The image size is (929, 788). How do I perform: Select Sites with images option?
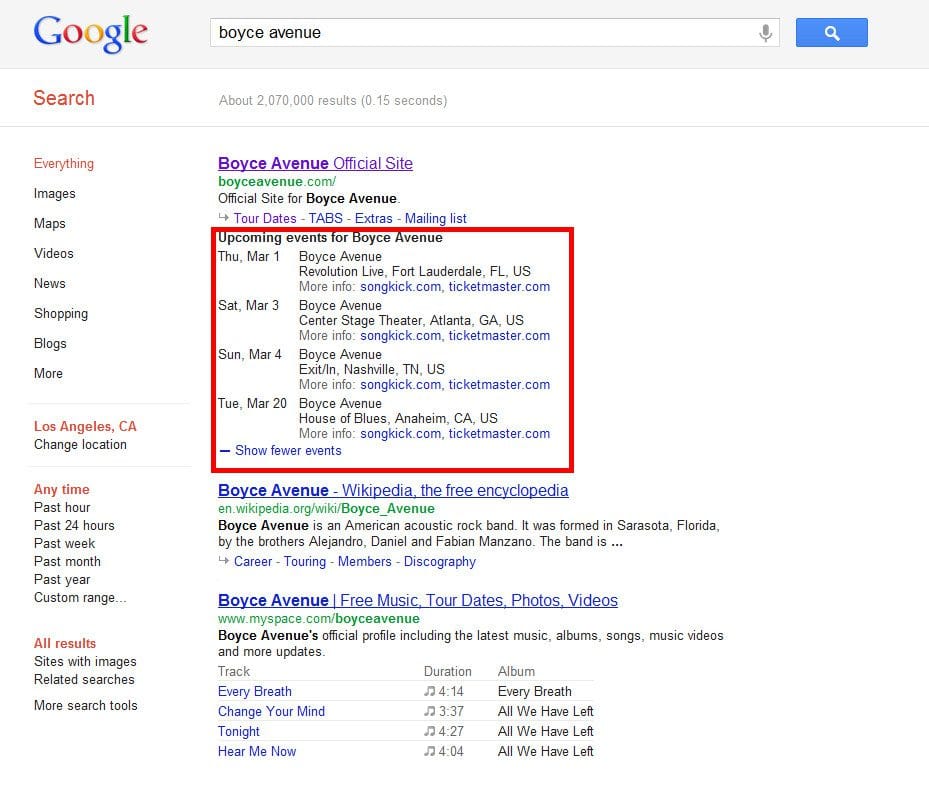(x=85, y=661)
